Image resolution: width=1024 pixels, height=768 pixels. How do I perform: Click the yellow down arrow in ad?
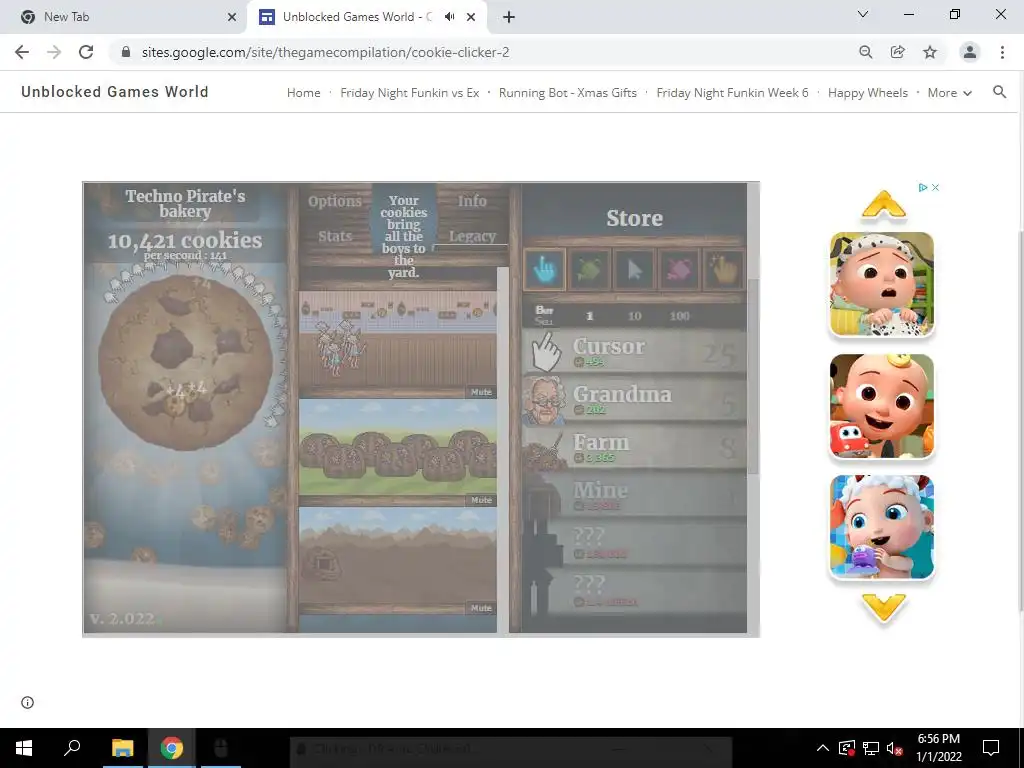883,607
